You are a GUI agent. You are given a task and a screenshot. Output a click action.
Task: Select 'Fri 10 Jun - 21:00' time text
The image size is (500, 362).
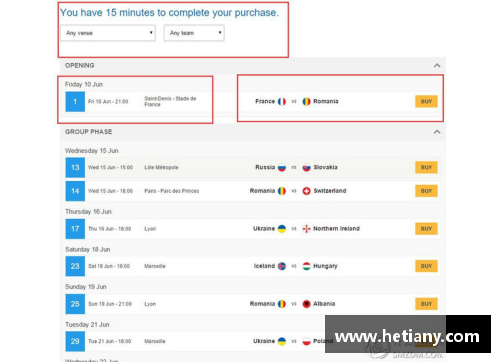click(108, 101)
